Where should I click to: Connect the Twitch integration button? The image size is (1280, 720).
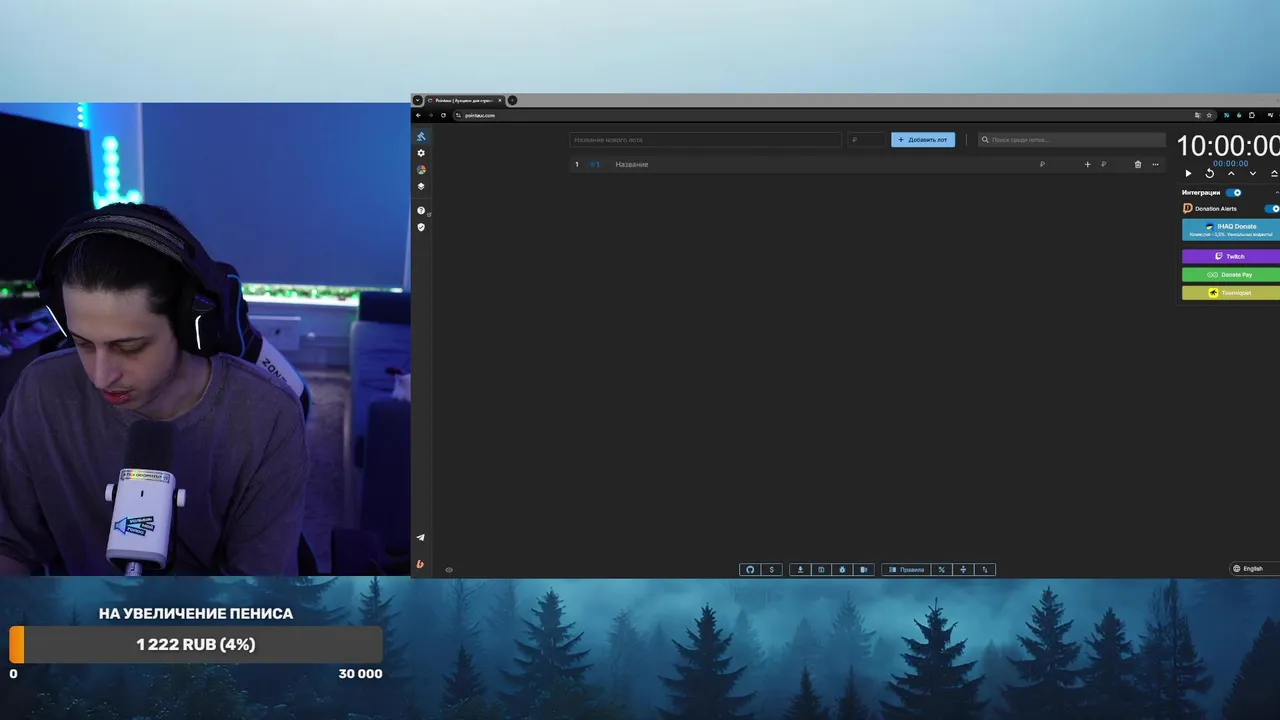1231,256
